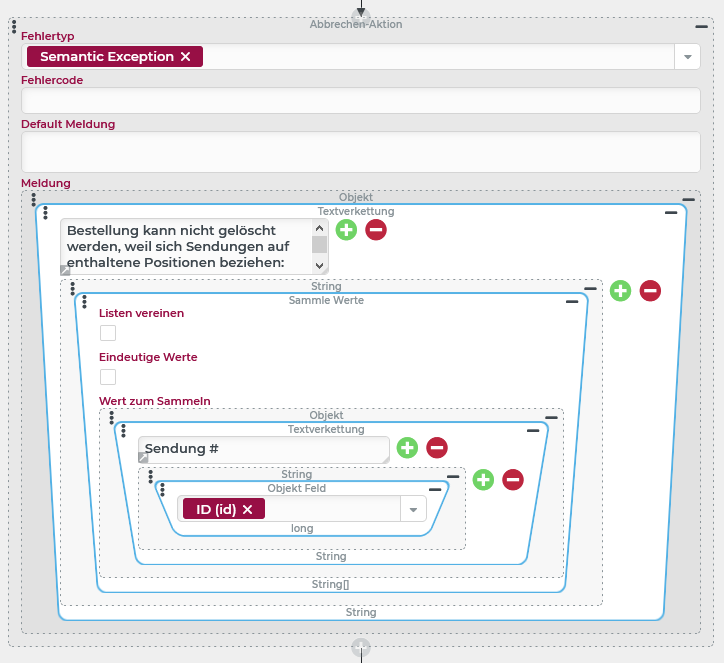The image size is (724, 663).
Task: Open the Objekt Feld dropdown arrow
Action: [x=413, y=509]
